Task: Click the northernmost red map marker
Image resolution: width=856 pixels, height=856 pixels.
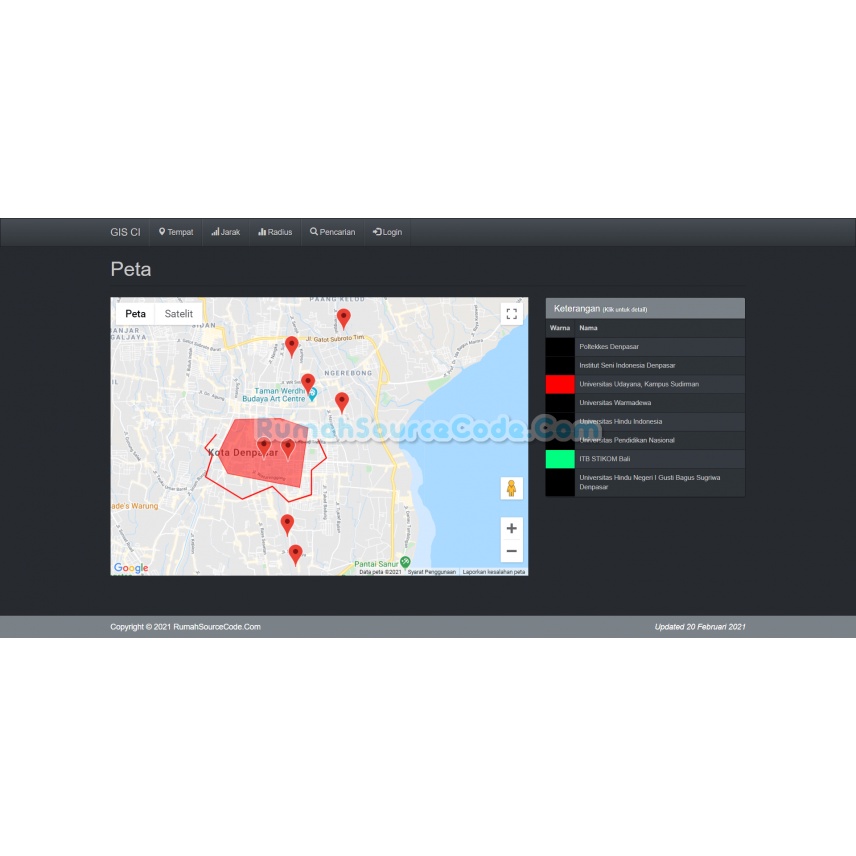Action: click(x=343, y=318)
